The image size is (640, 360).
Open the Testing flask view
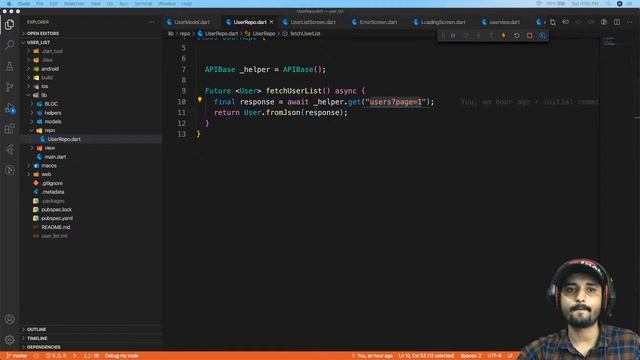pyautogui.click(x=9, y=66)
